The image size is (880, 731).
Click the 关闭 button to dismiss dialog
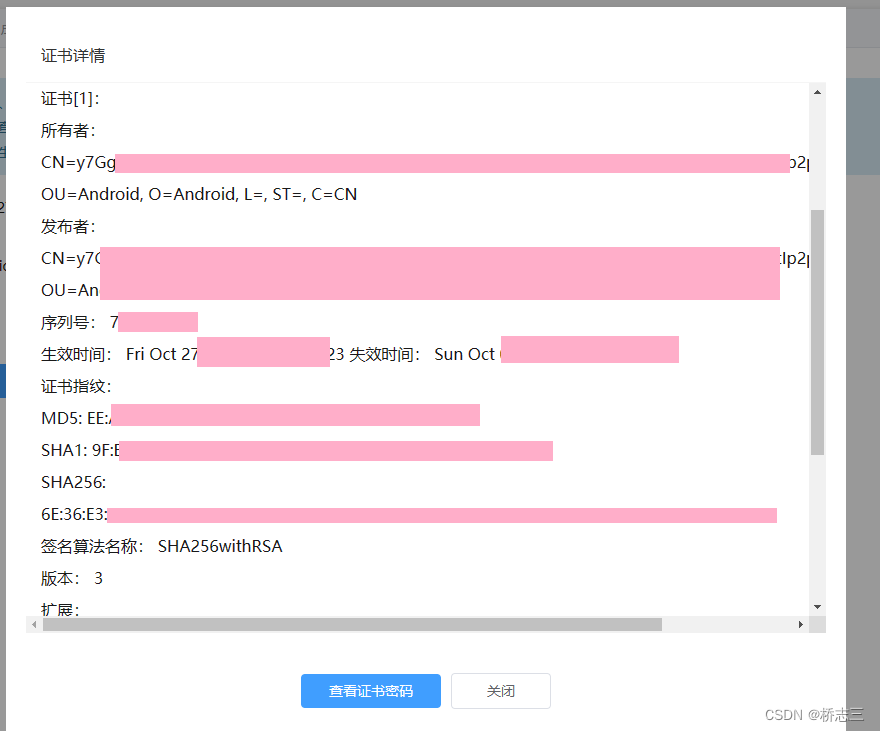pyautogui.click(x=500, y=691)
